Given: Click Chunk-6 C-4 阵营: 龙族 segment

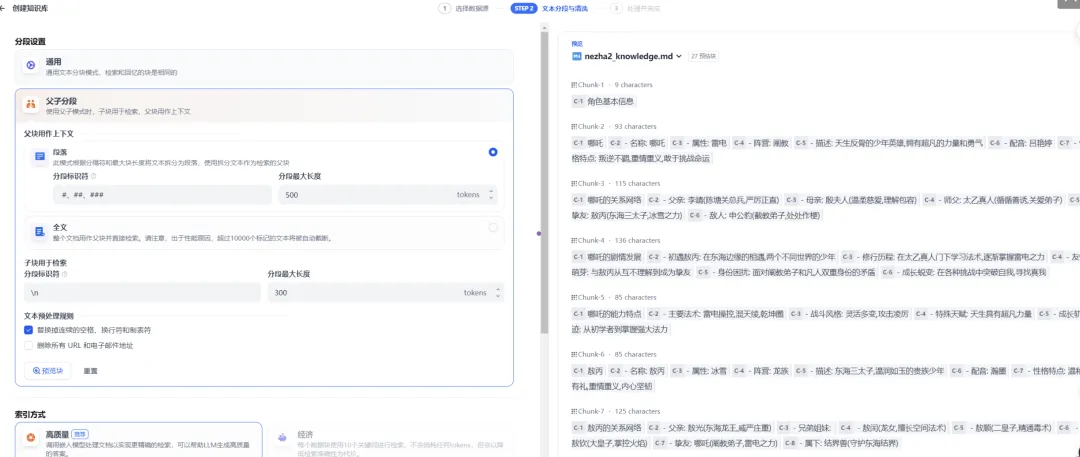Looking at the screenshot, I should click(x=762, y=370).
